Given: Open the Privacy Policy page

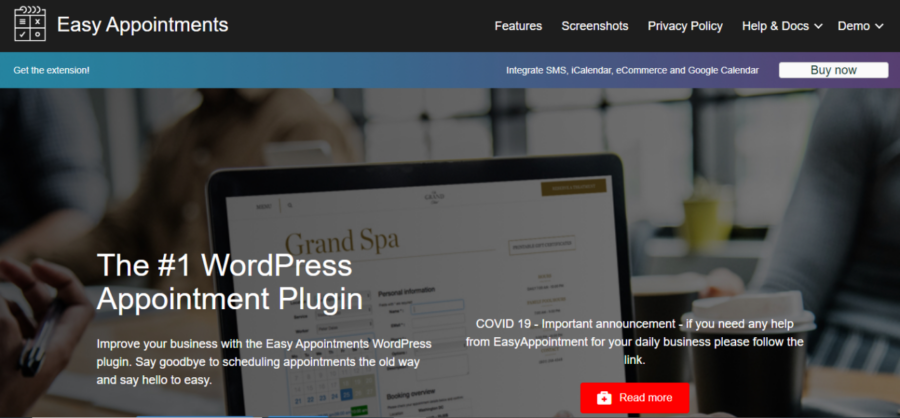Looking at the screenshot, I should (x=685, y=26).
